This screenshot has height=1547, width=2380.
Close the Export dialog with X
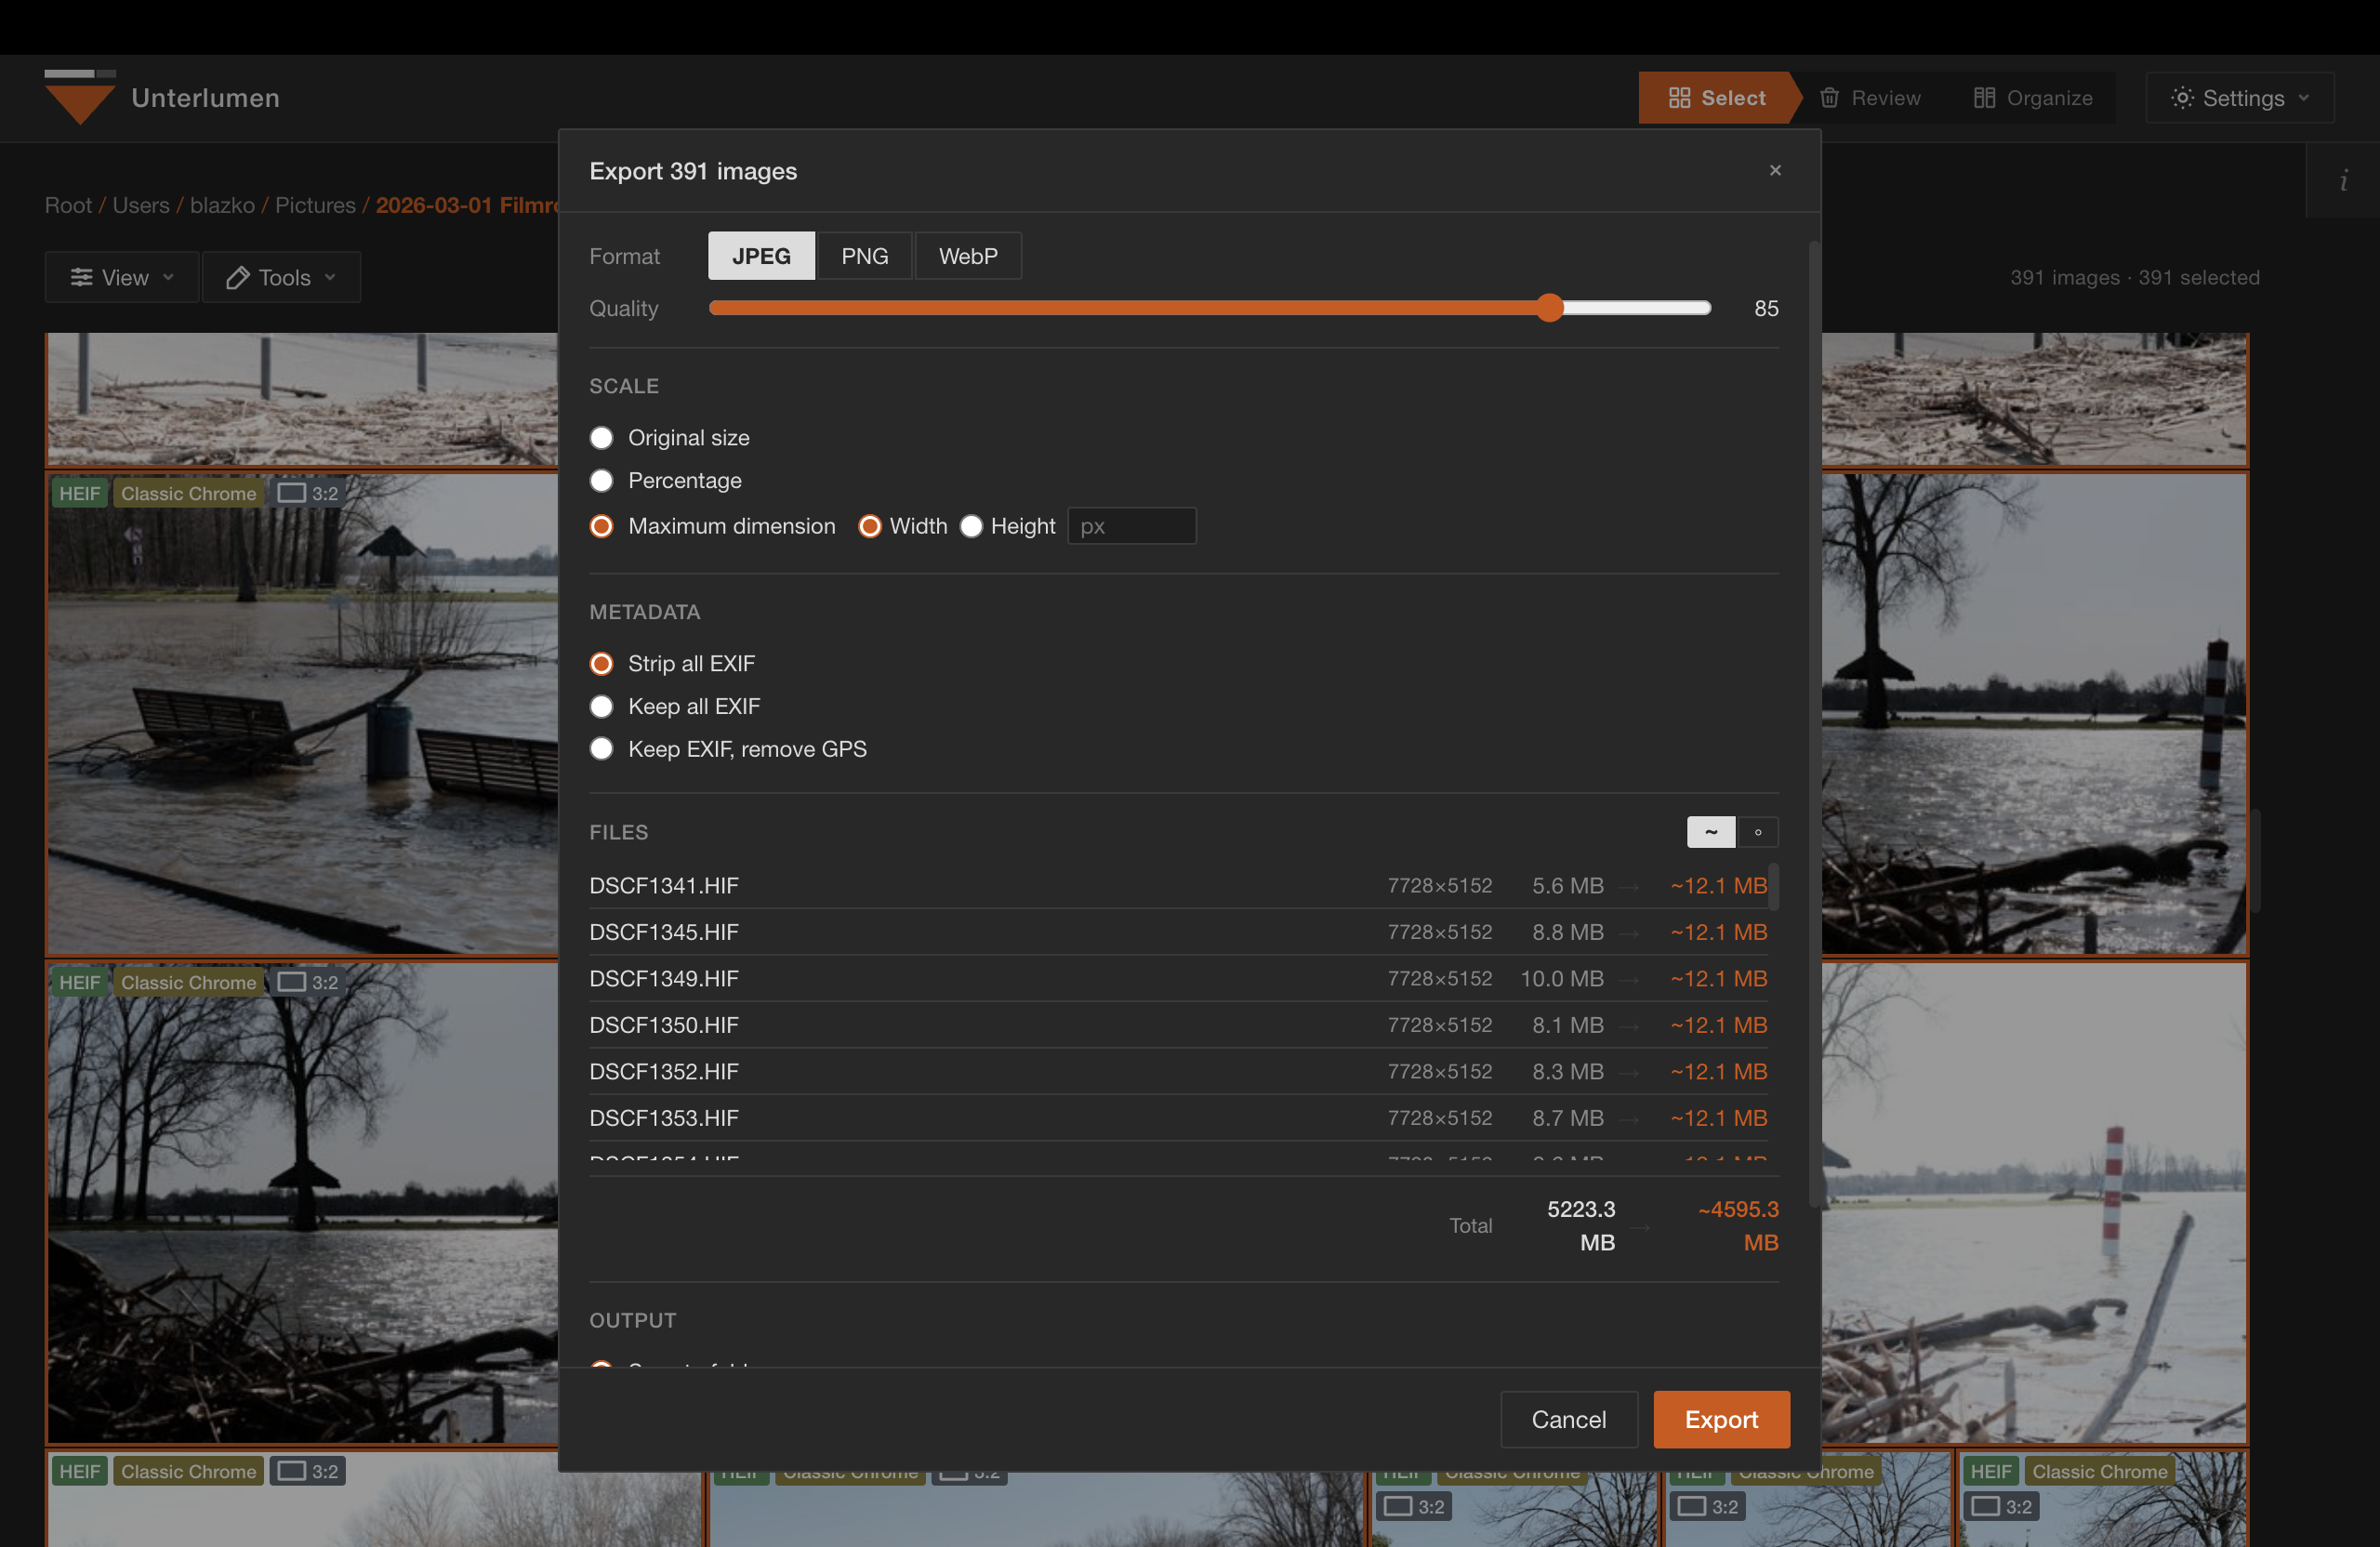[x=1775, y=170]
